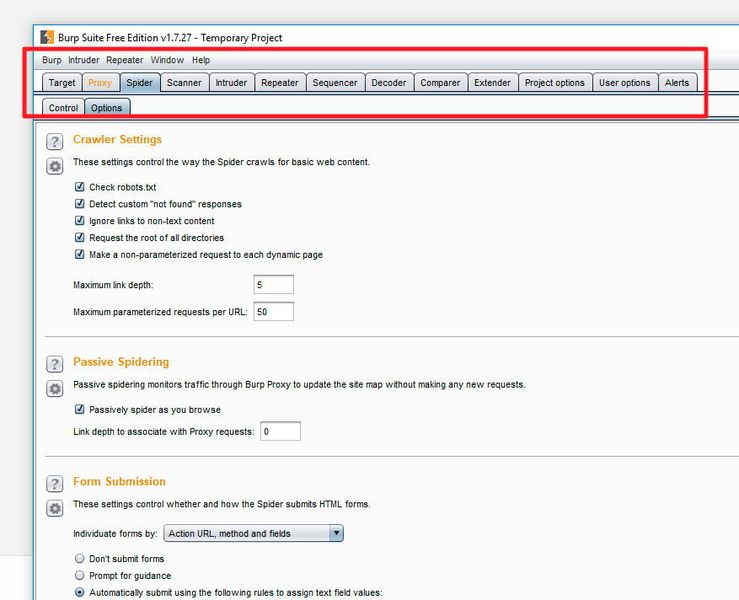Select the Spider Options sub-tab

107,108
